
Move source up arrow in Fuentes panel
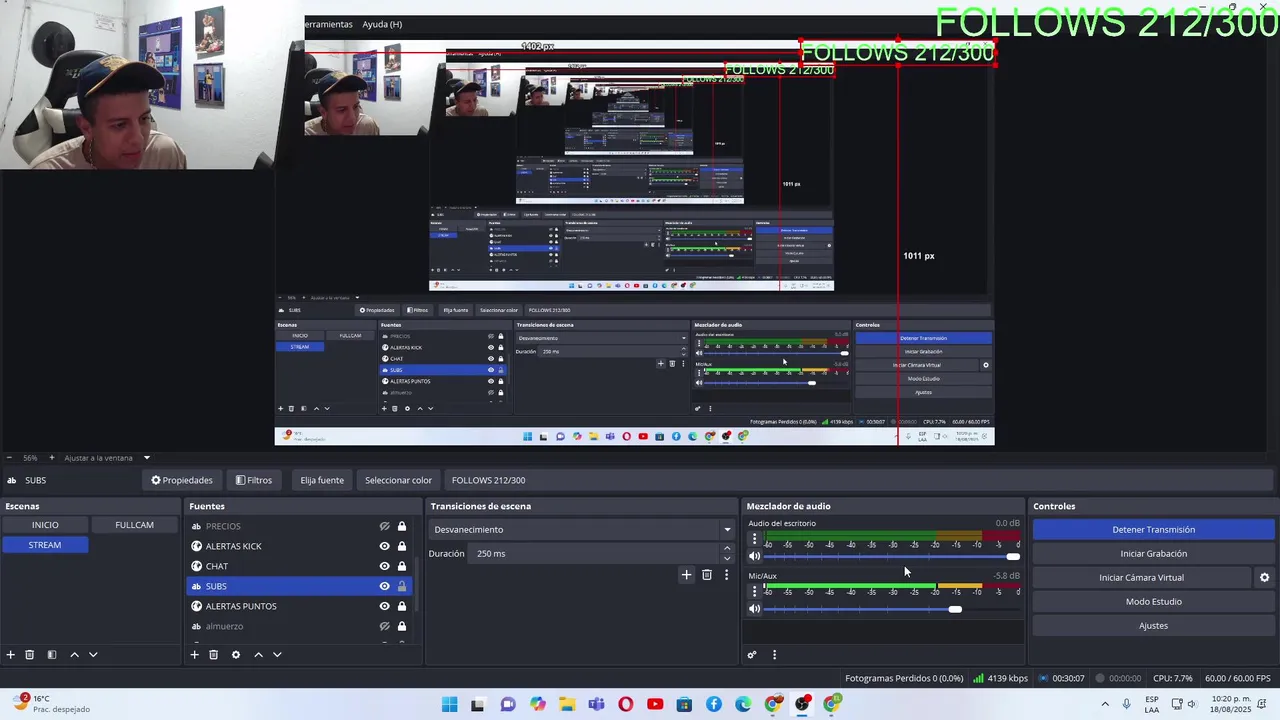pos(258,655)
